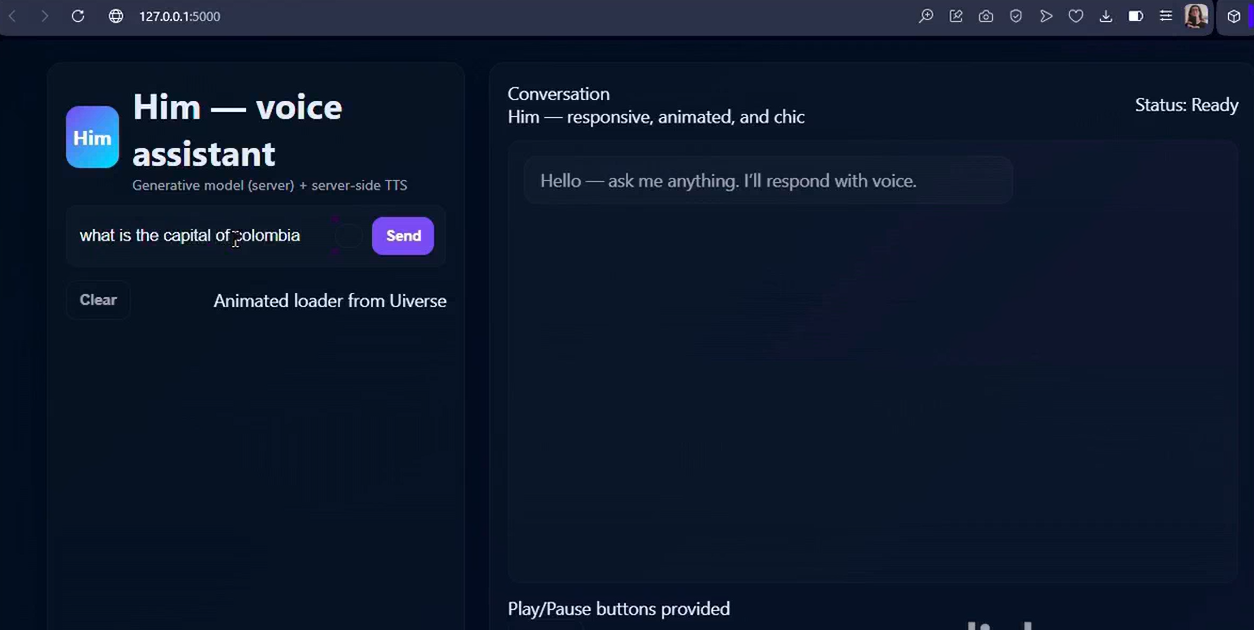Capture page with the camera icon
Viewport: 1254px width, 630px height.
pyautogui.click(x=986, y=16)
